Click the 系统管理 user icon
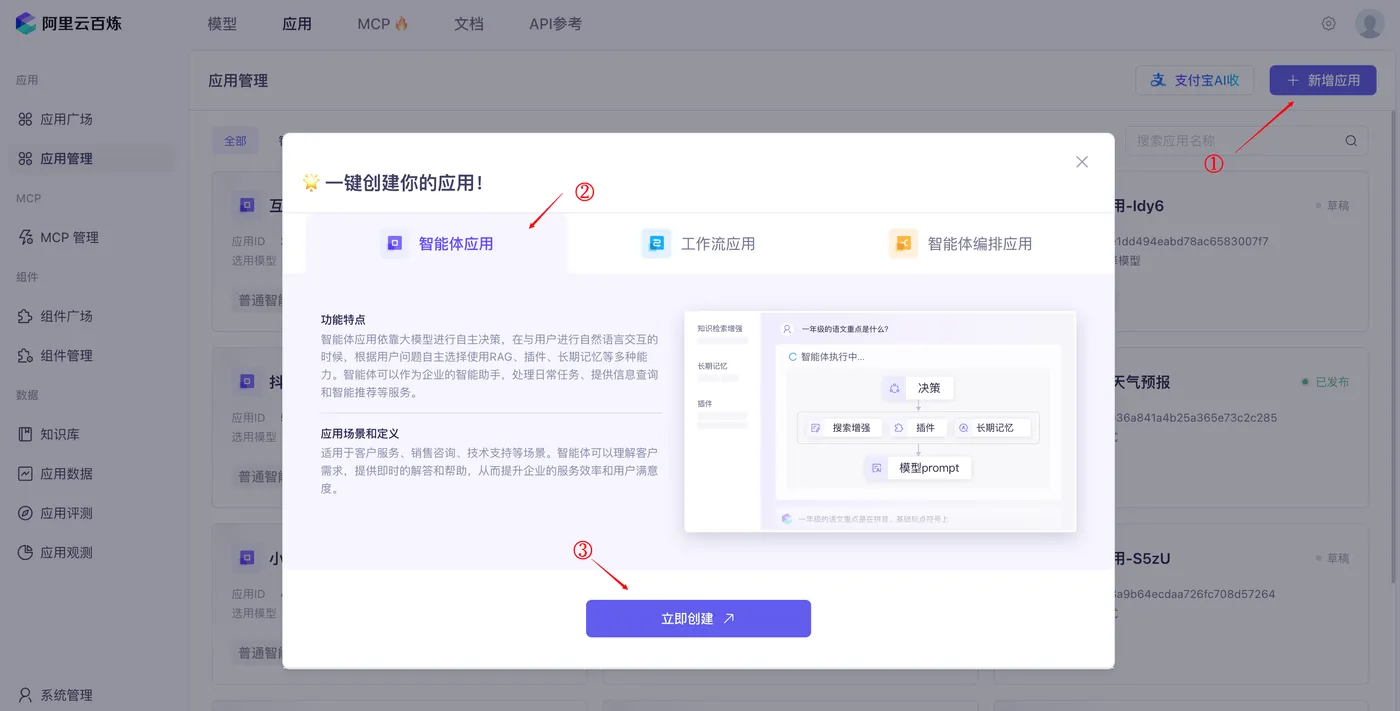 (x=26, y=695)
